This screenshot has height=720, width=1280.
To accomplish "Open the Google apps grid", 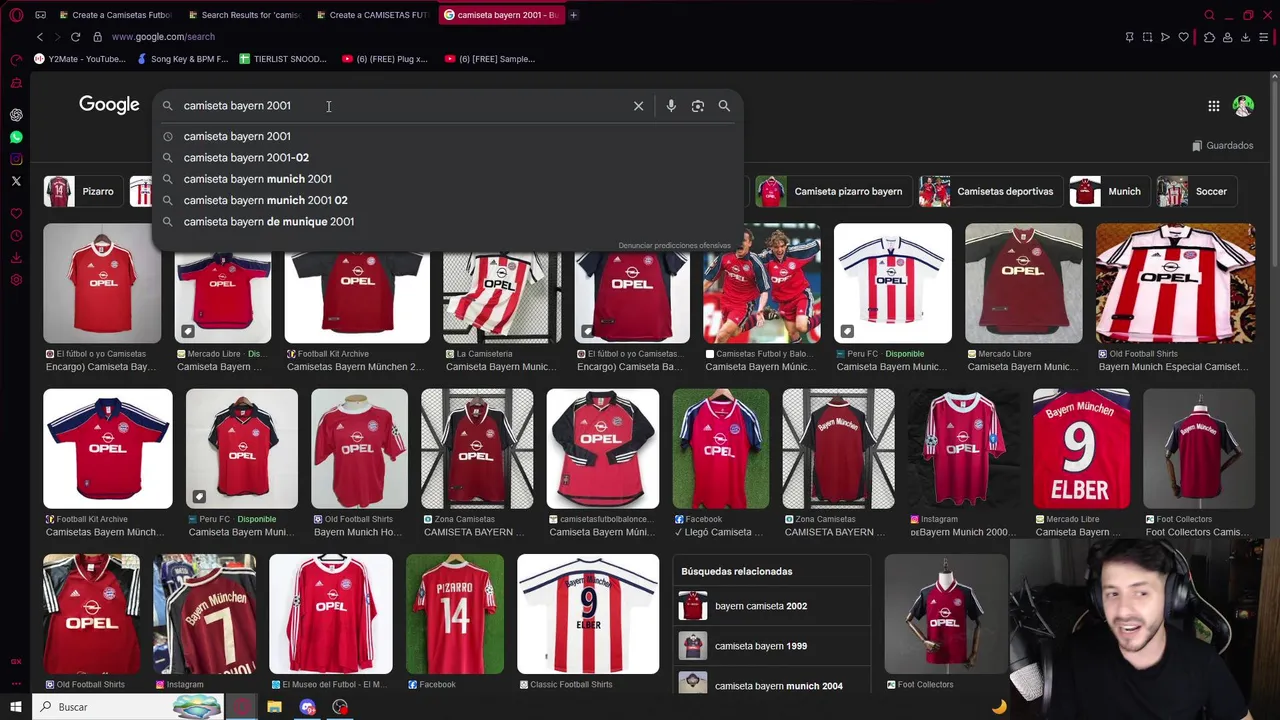I will [1213, 106].
